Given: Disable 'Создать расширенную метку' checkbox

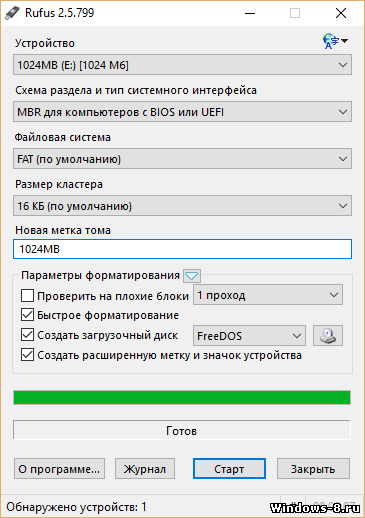Looking at the screenshot, I should [x=27, y=355].
